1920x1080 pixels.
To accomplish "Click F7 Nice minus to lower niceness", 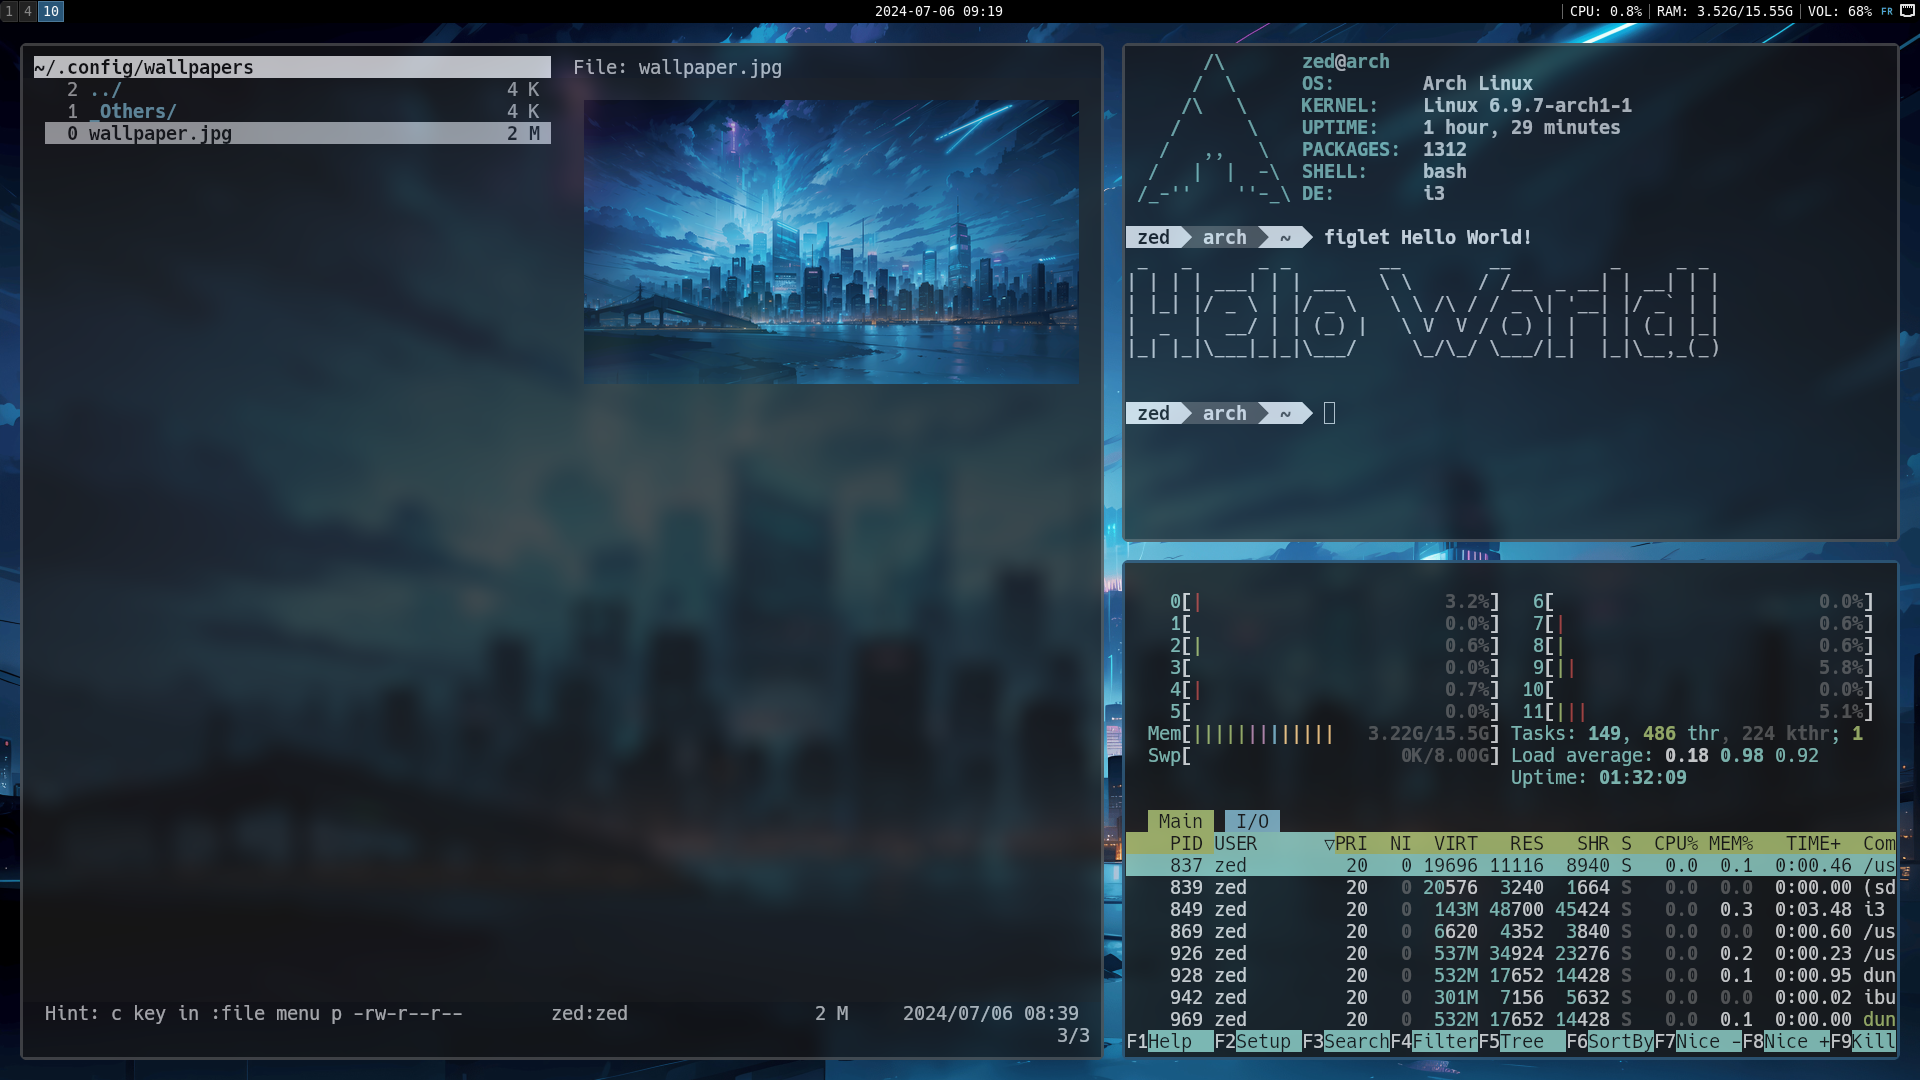I will tap(1698, 1041).
